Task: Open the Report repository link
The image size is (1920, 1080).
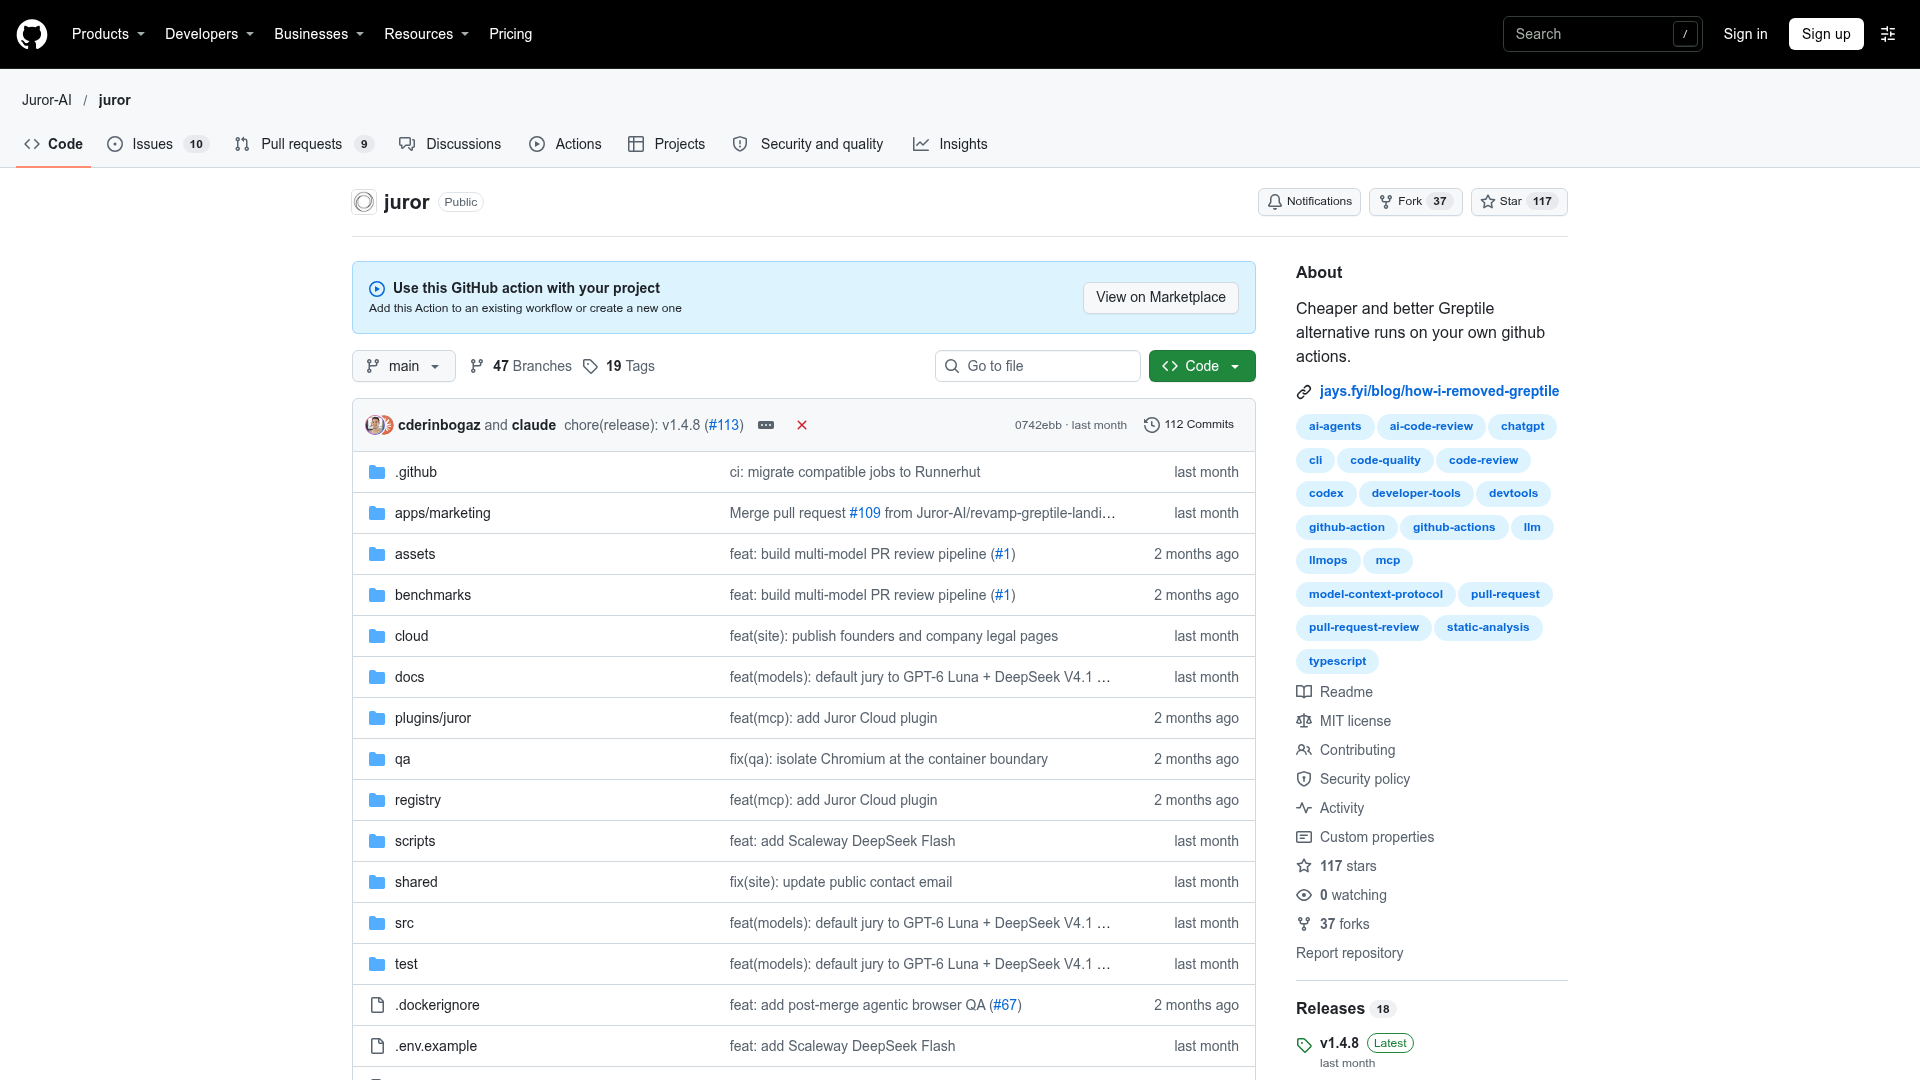Action: coord(1349,953)
